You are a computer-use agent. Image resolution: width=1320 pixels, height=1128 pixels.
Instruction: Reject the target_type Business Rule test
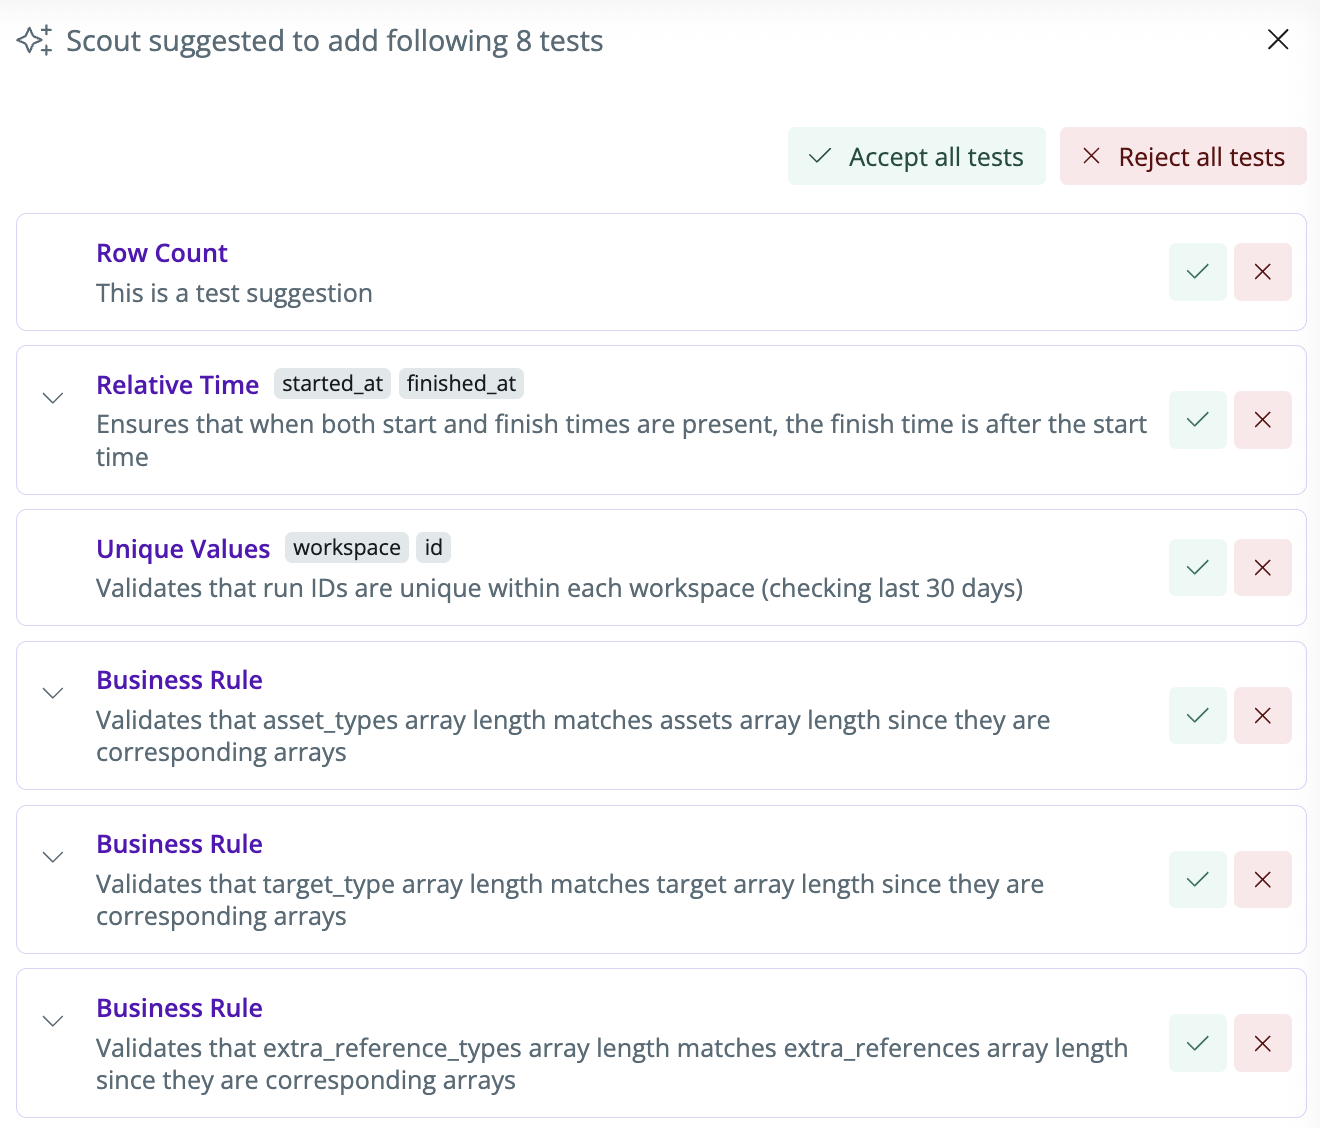pos(1263,880)
